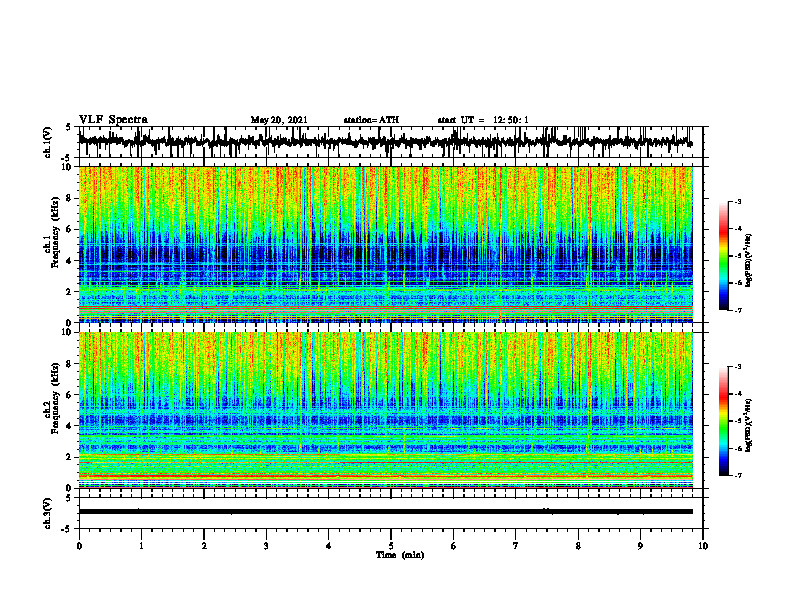The height and width of the screenshot is (612, 792).
Task: Click the lower color scale bar for ch.2
Action: pos(723,421)
